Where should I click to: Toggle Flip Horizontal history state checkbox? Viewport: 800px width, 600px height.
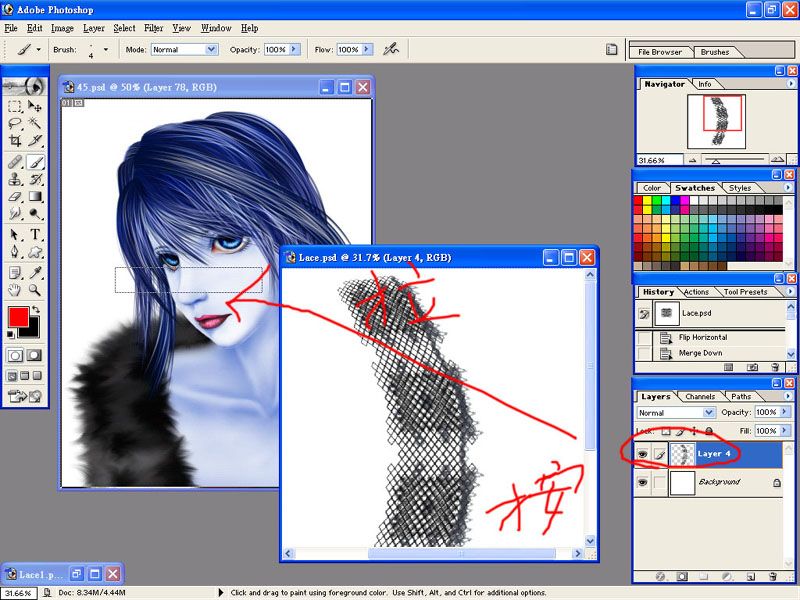[644, 338]
